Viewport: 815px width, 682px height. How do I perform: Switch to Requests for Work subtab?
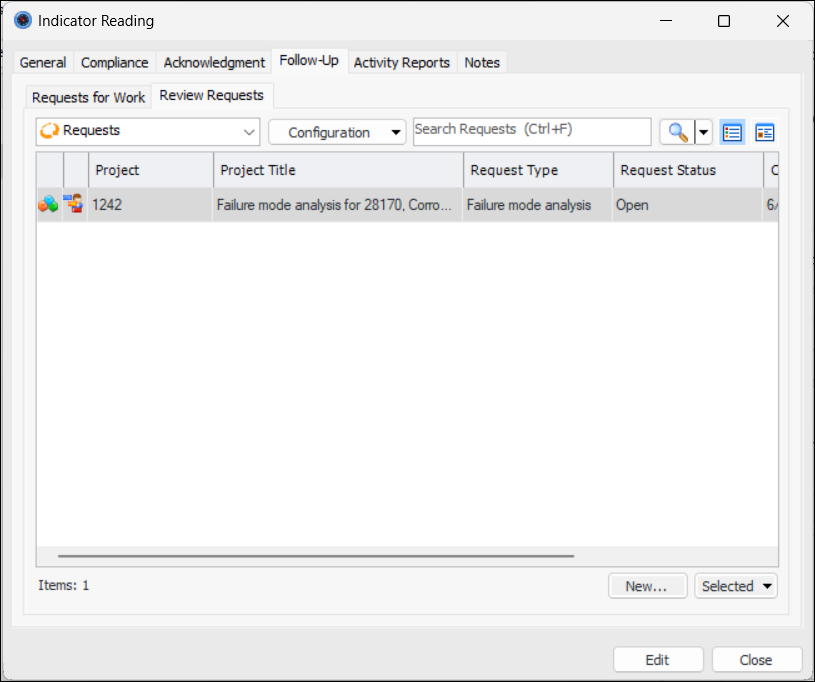tap(88, 97)
